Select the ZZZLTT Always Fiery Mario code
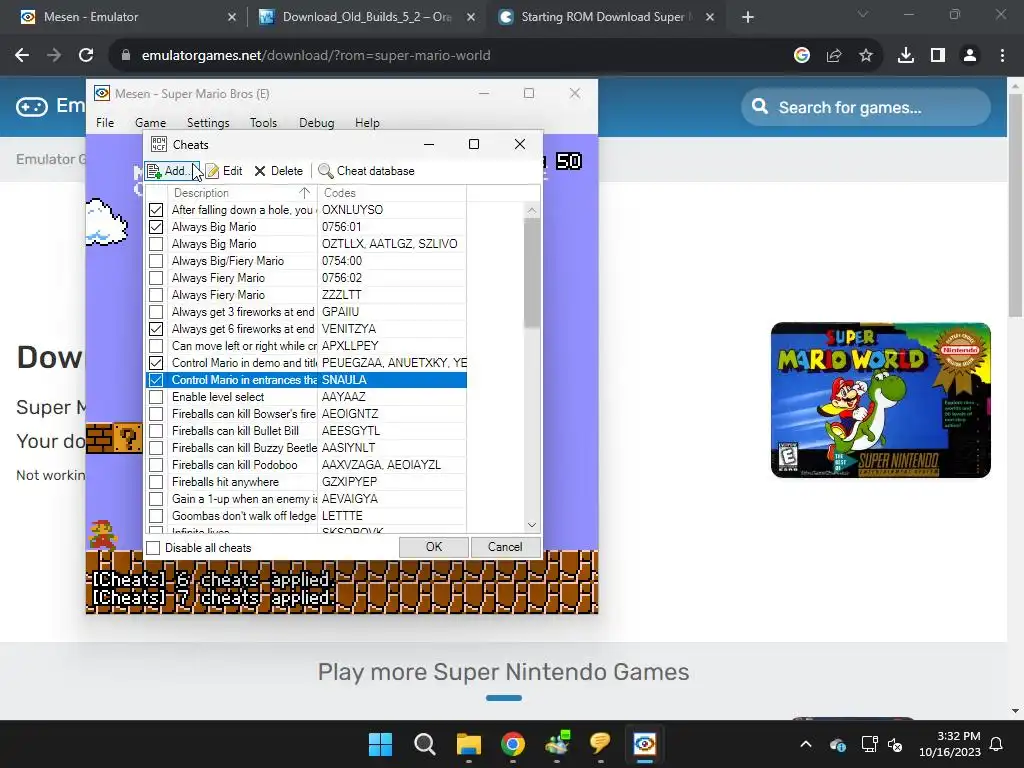1024x768 pixels. point(342,295)
